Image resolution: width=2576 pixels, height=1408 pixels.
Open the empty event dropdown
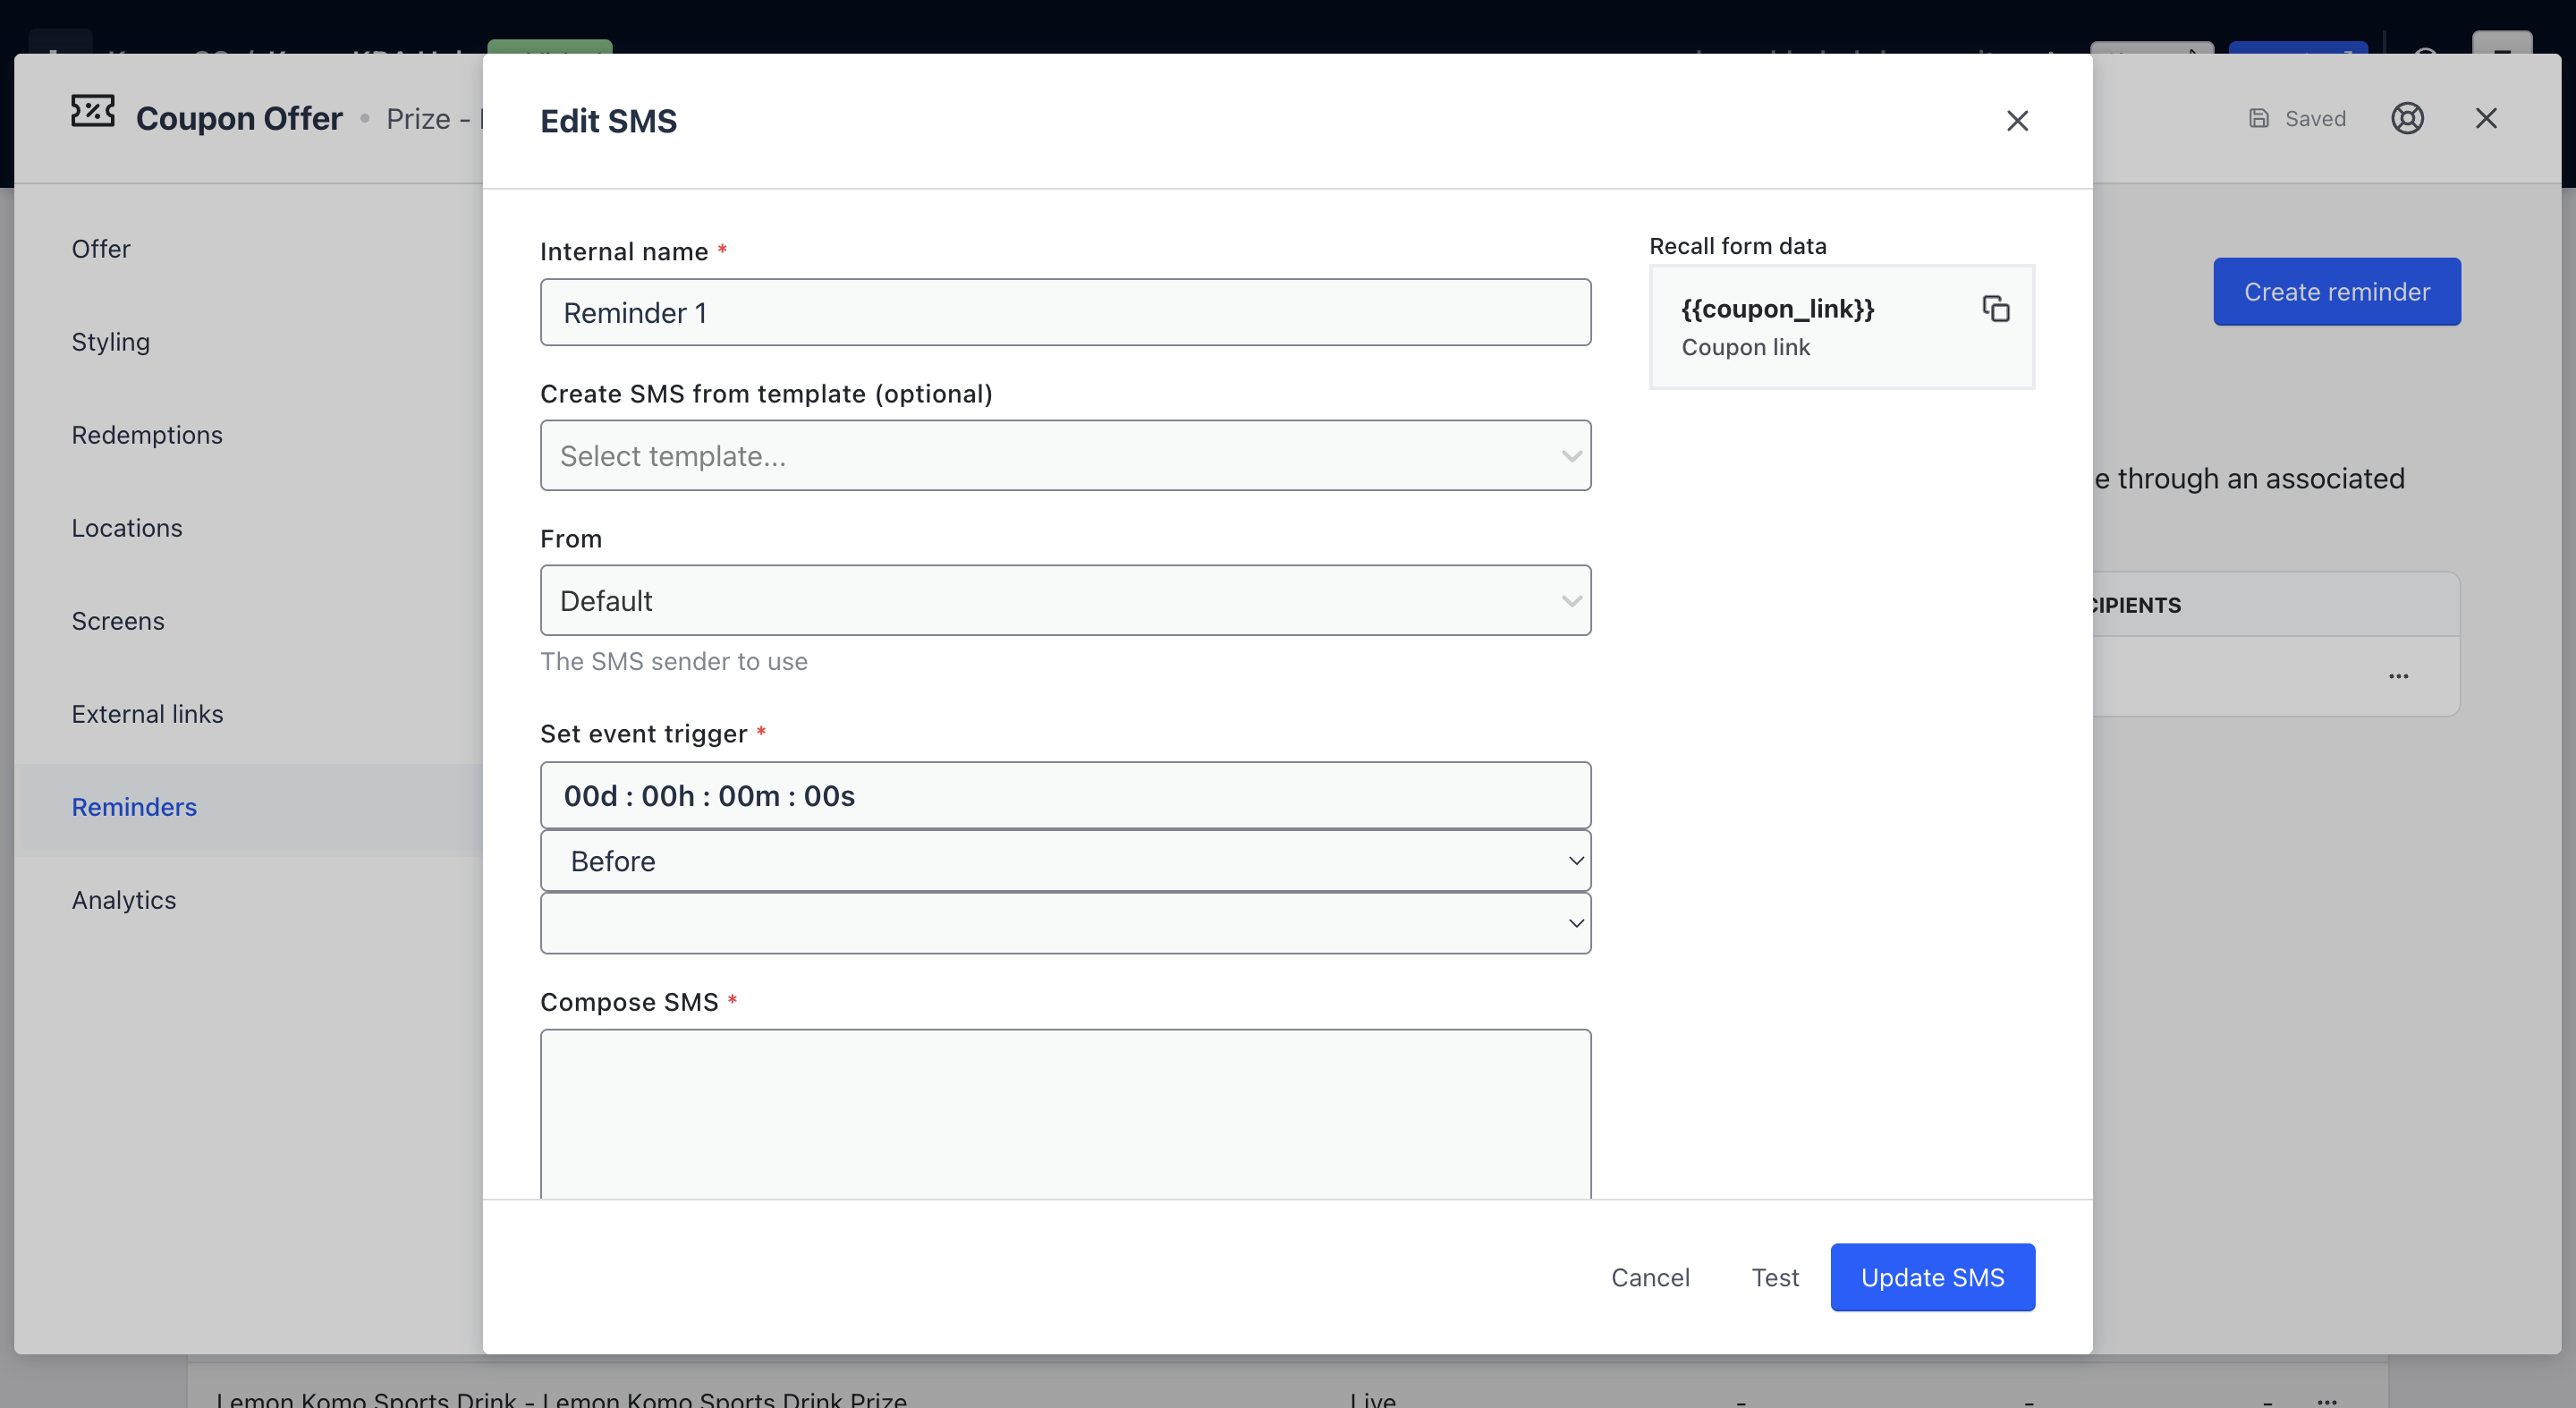point(1065,923)
